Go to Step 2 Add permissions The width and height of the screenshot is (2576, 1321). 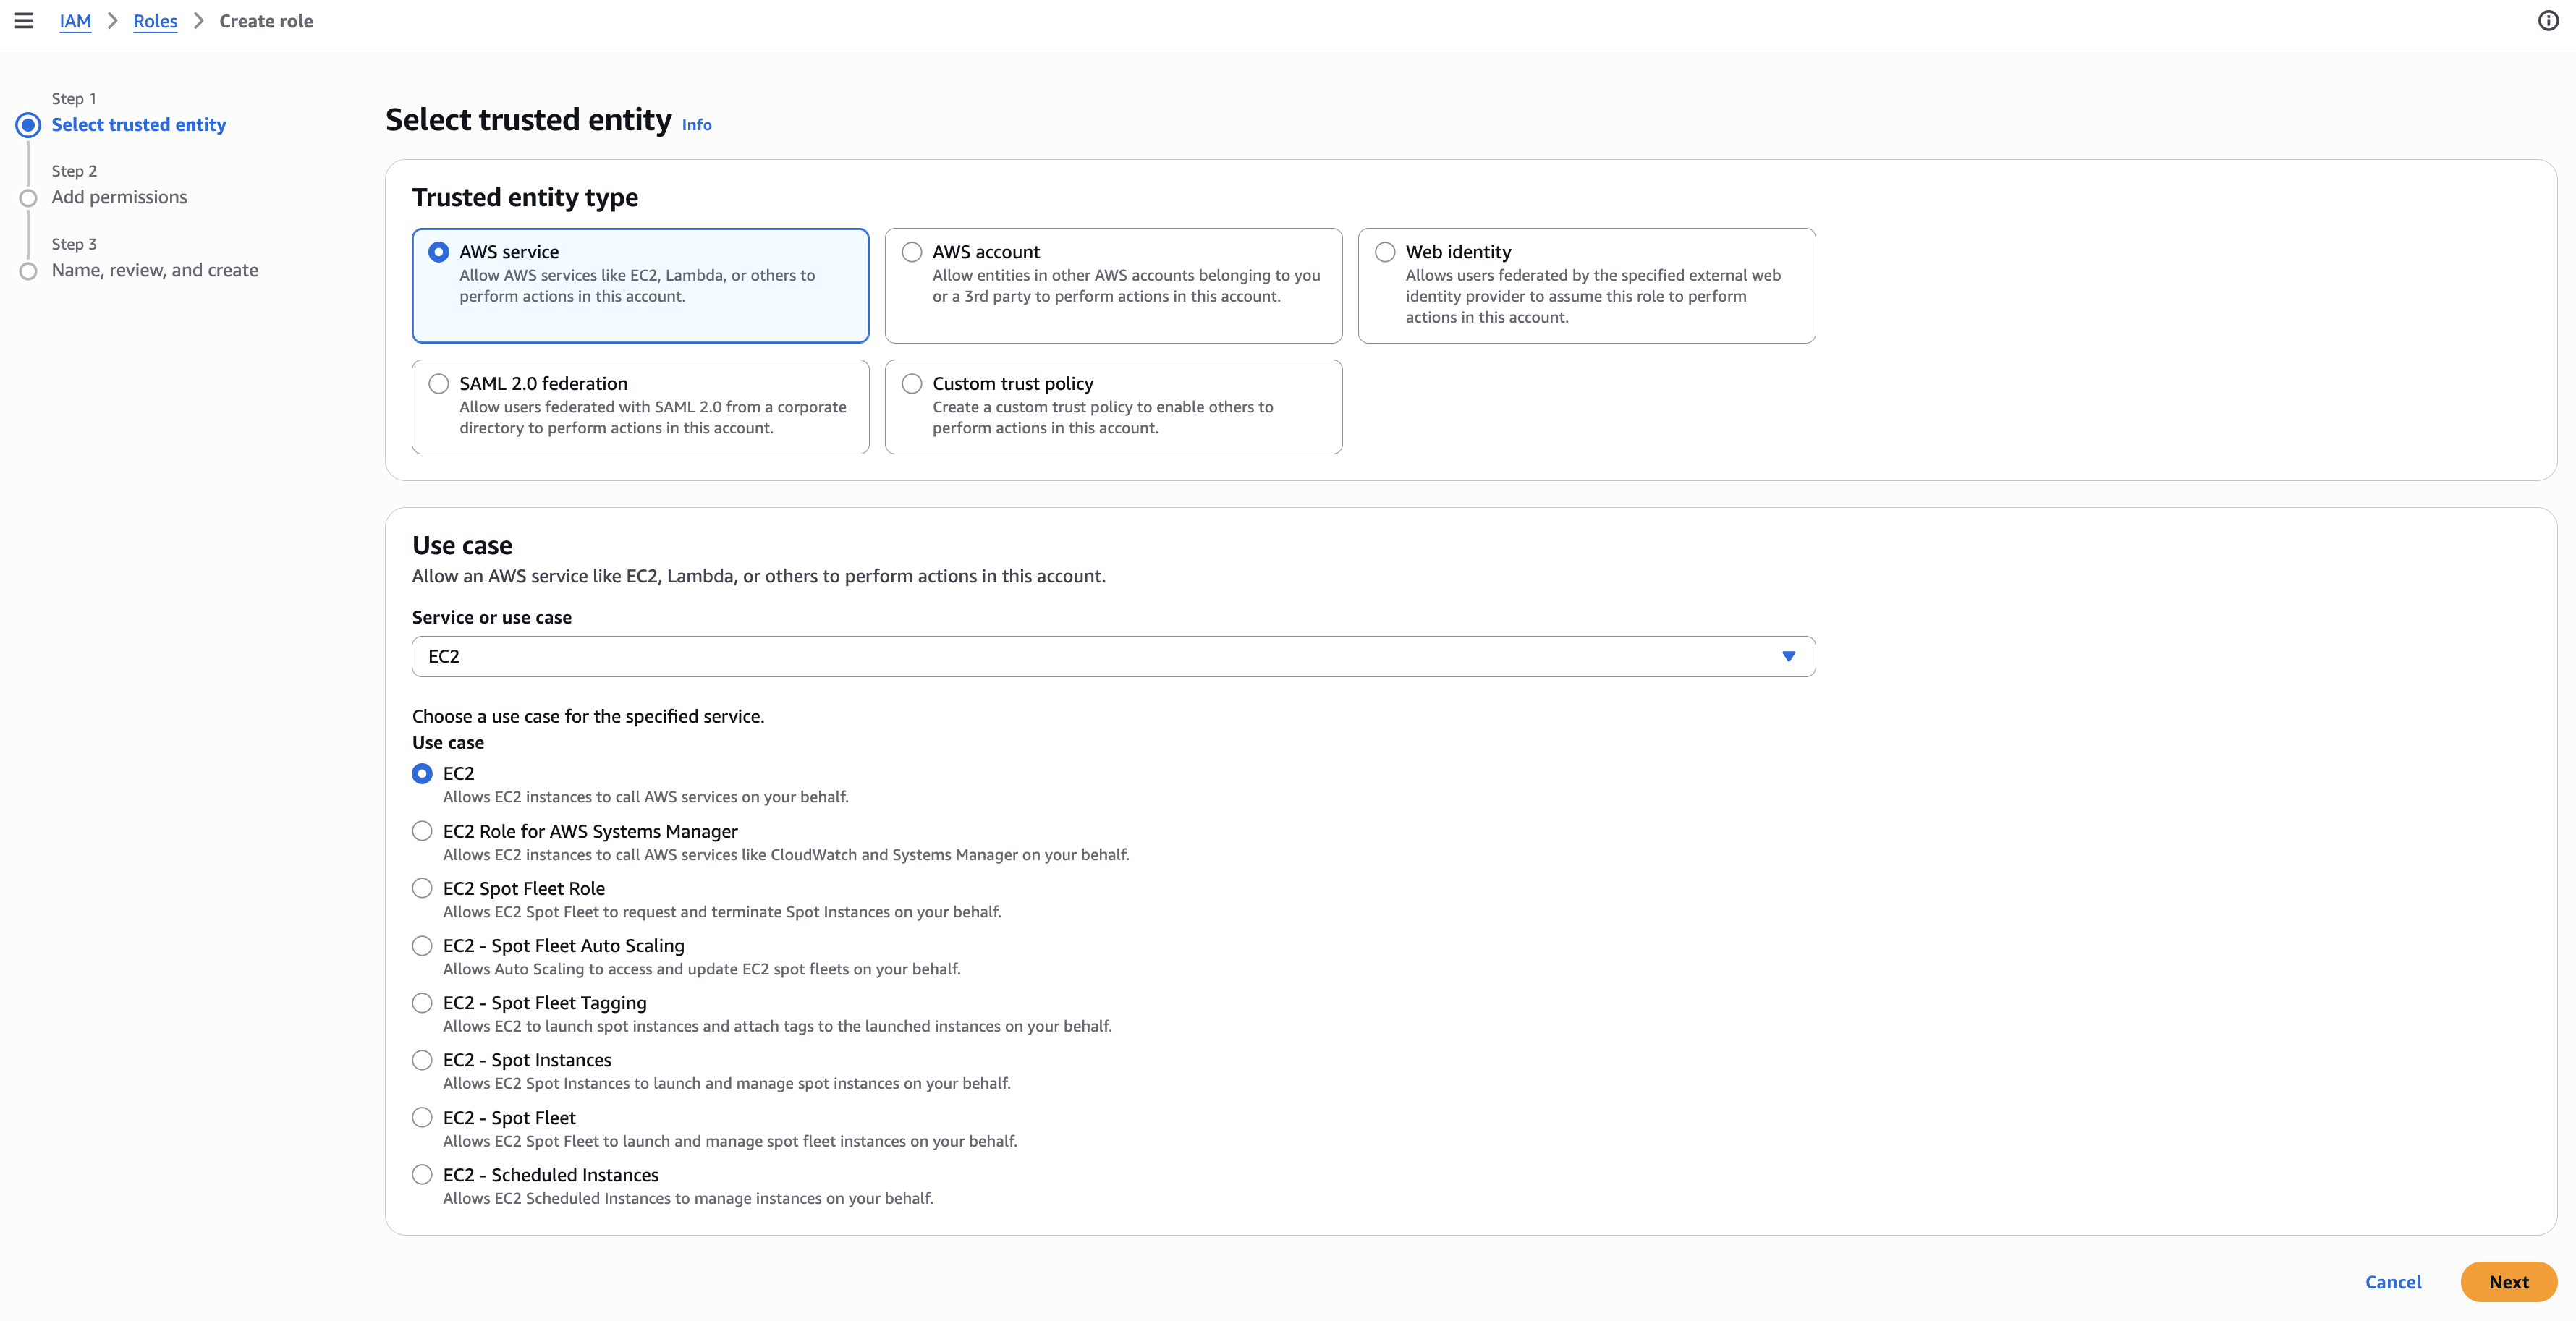point(119,197)
